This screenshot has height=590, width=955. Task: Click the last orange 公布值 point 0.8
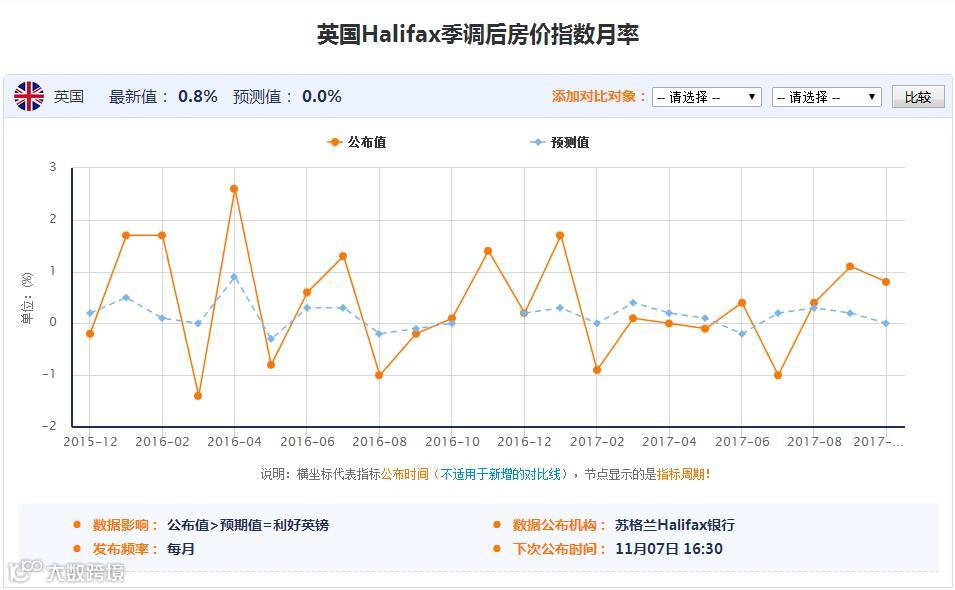pos(886,282)
